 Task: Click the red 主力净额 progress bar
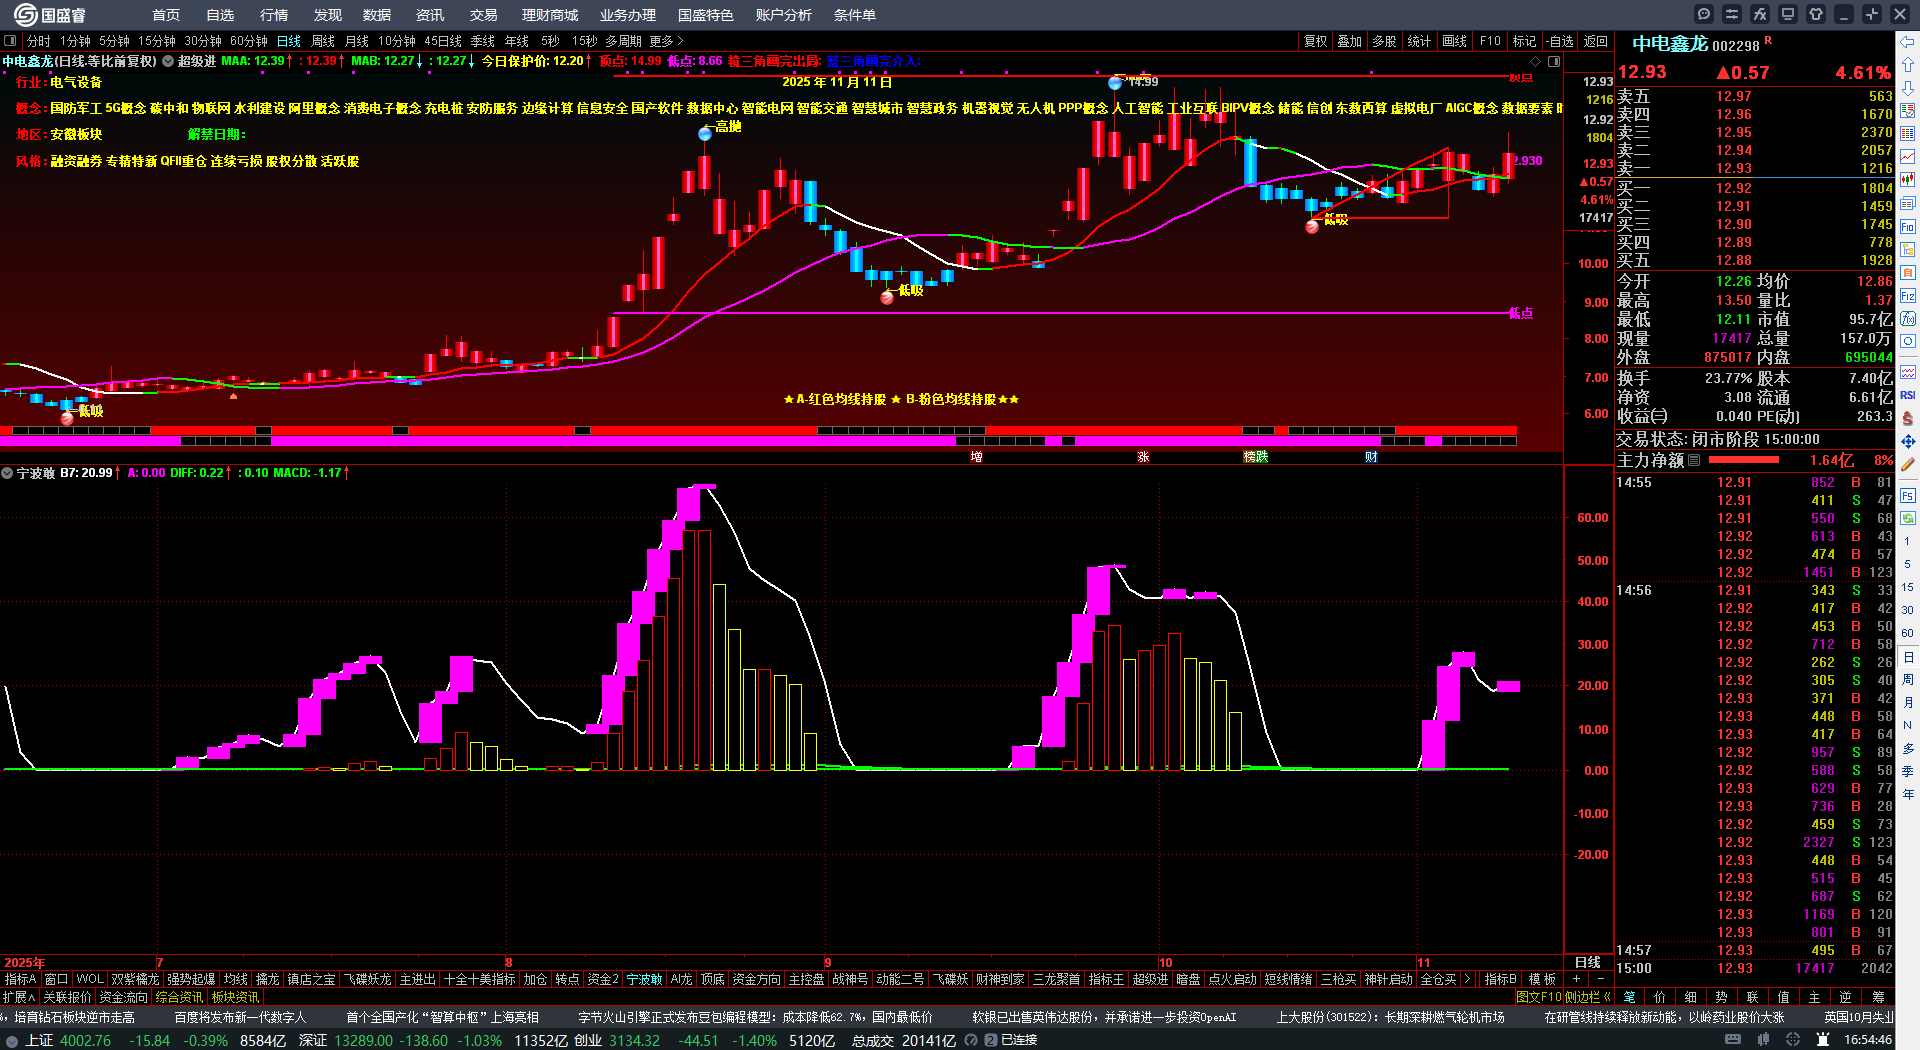[x=1744, y=460]
